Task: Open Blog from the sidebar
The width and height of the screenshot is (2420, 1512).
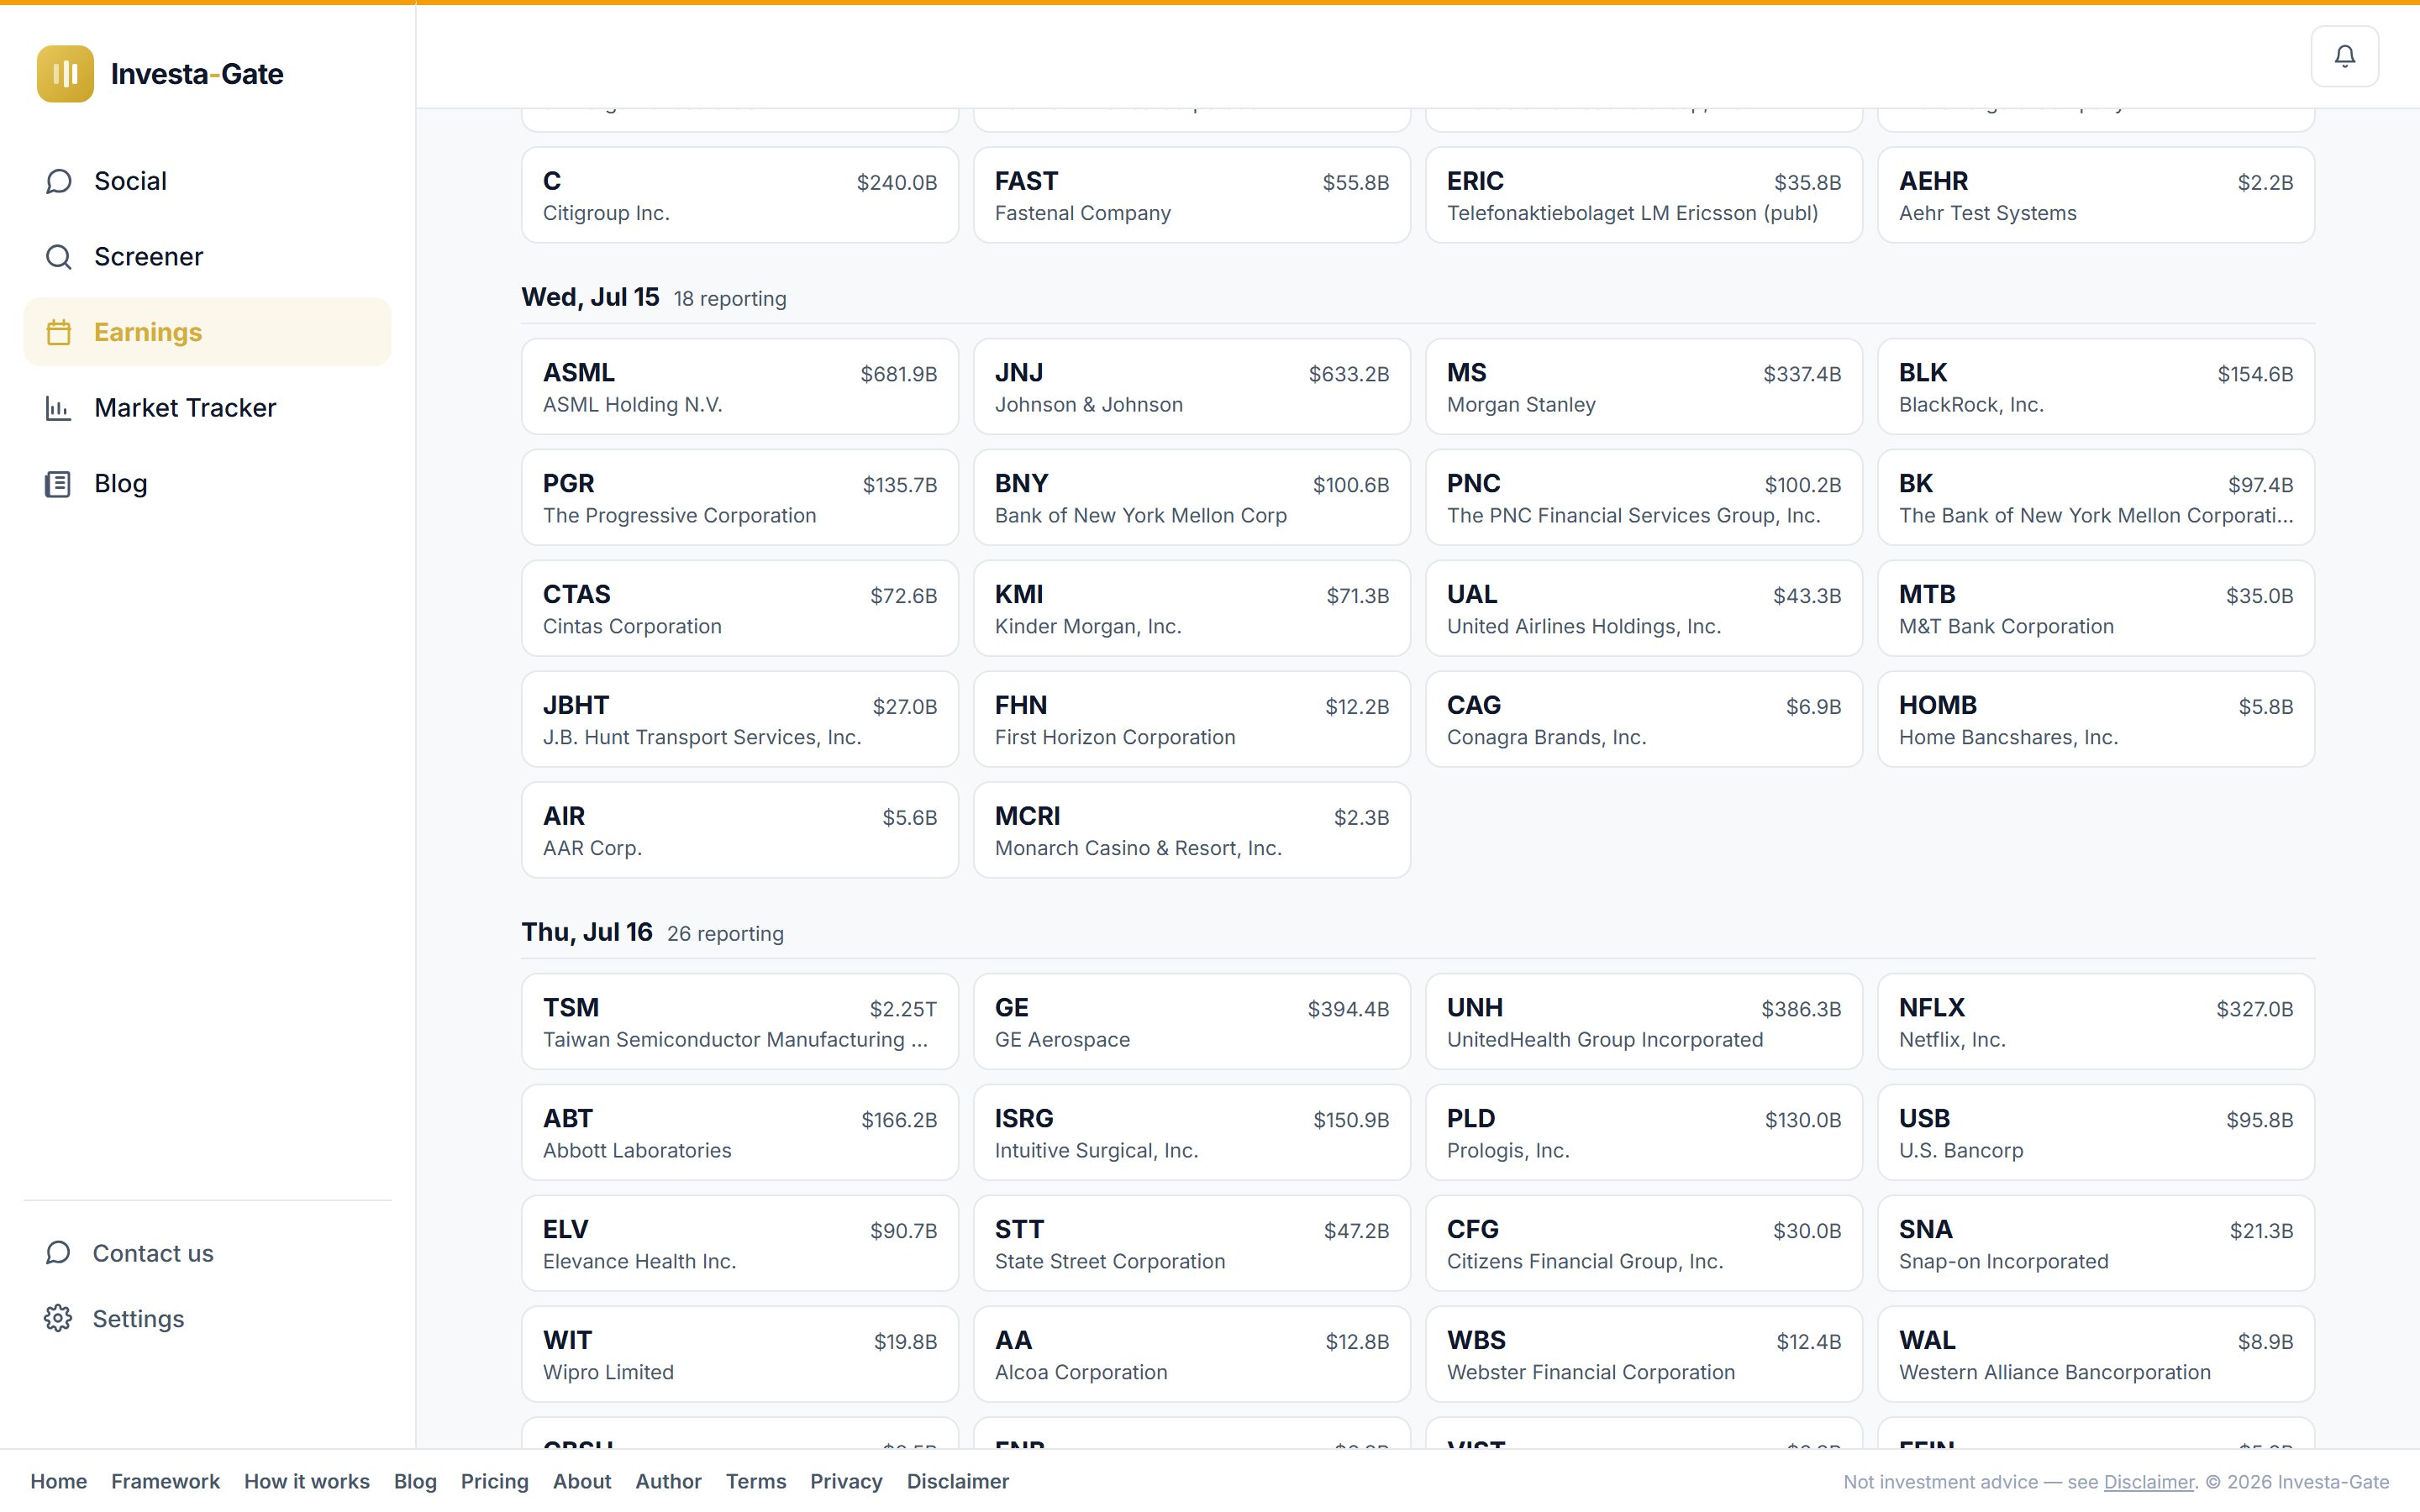Action: tap(207, 484)
